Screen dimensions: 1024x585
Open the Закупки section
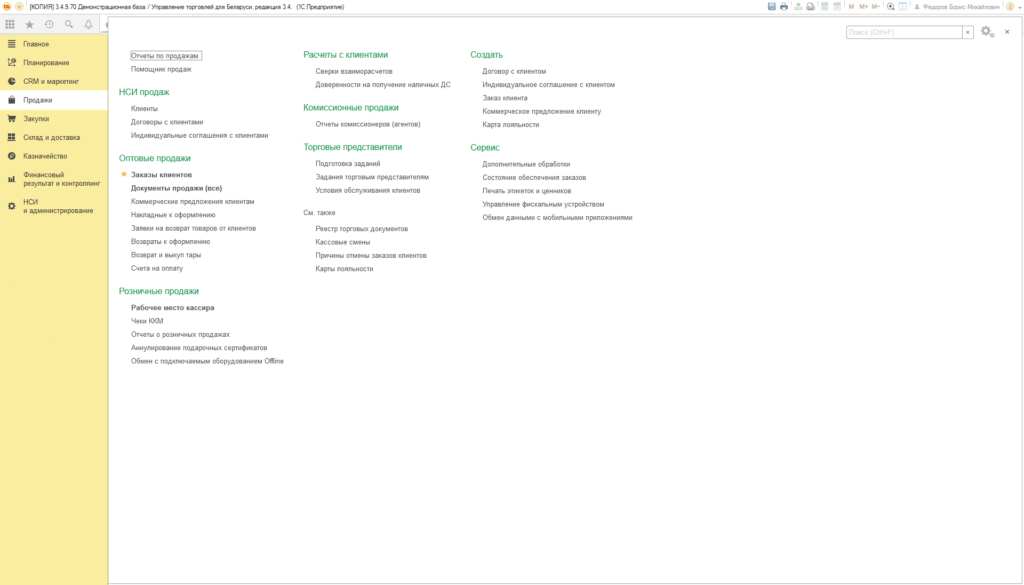(x=54, y=119)
